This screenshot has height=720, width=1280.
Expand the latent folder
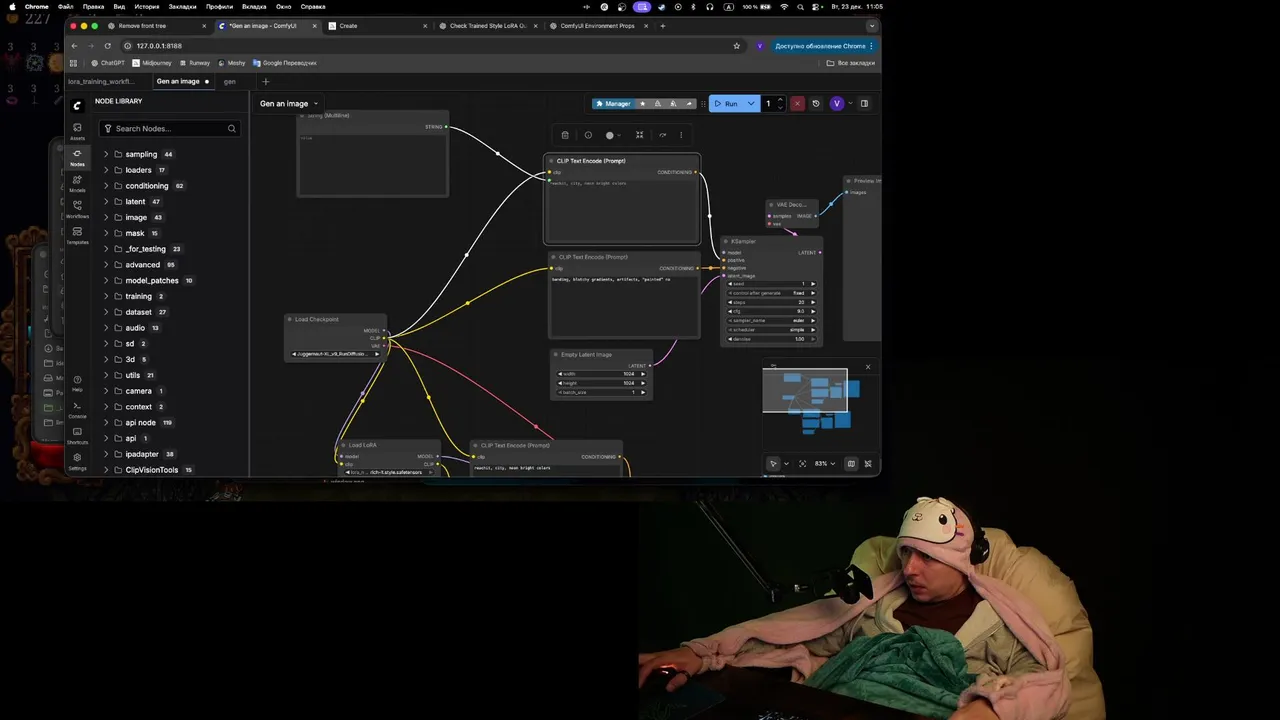[x=106, y=201]
